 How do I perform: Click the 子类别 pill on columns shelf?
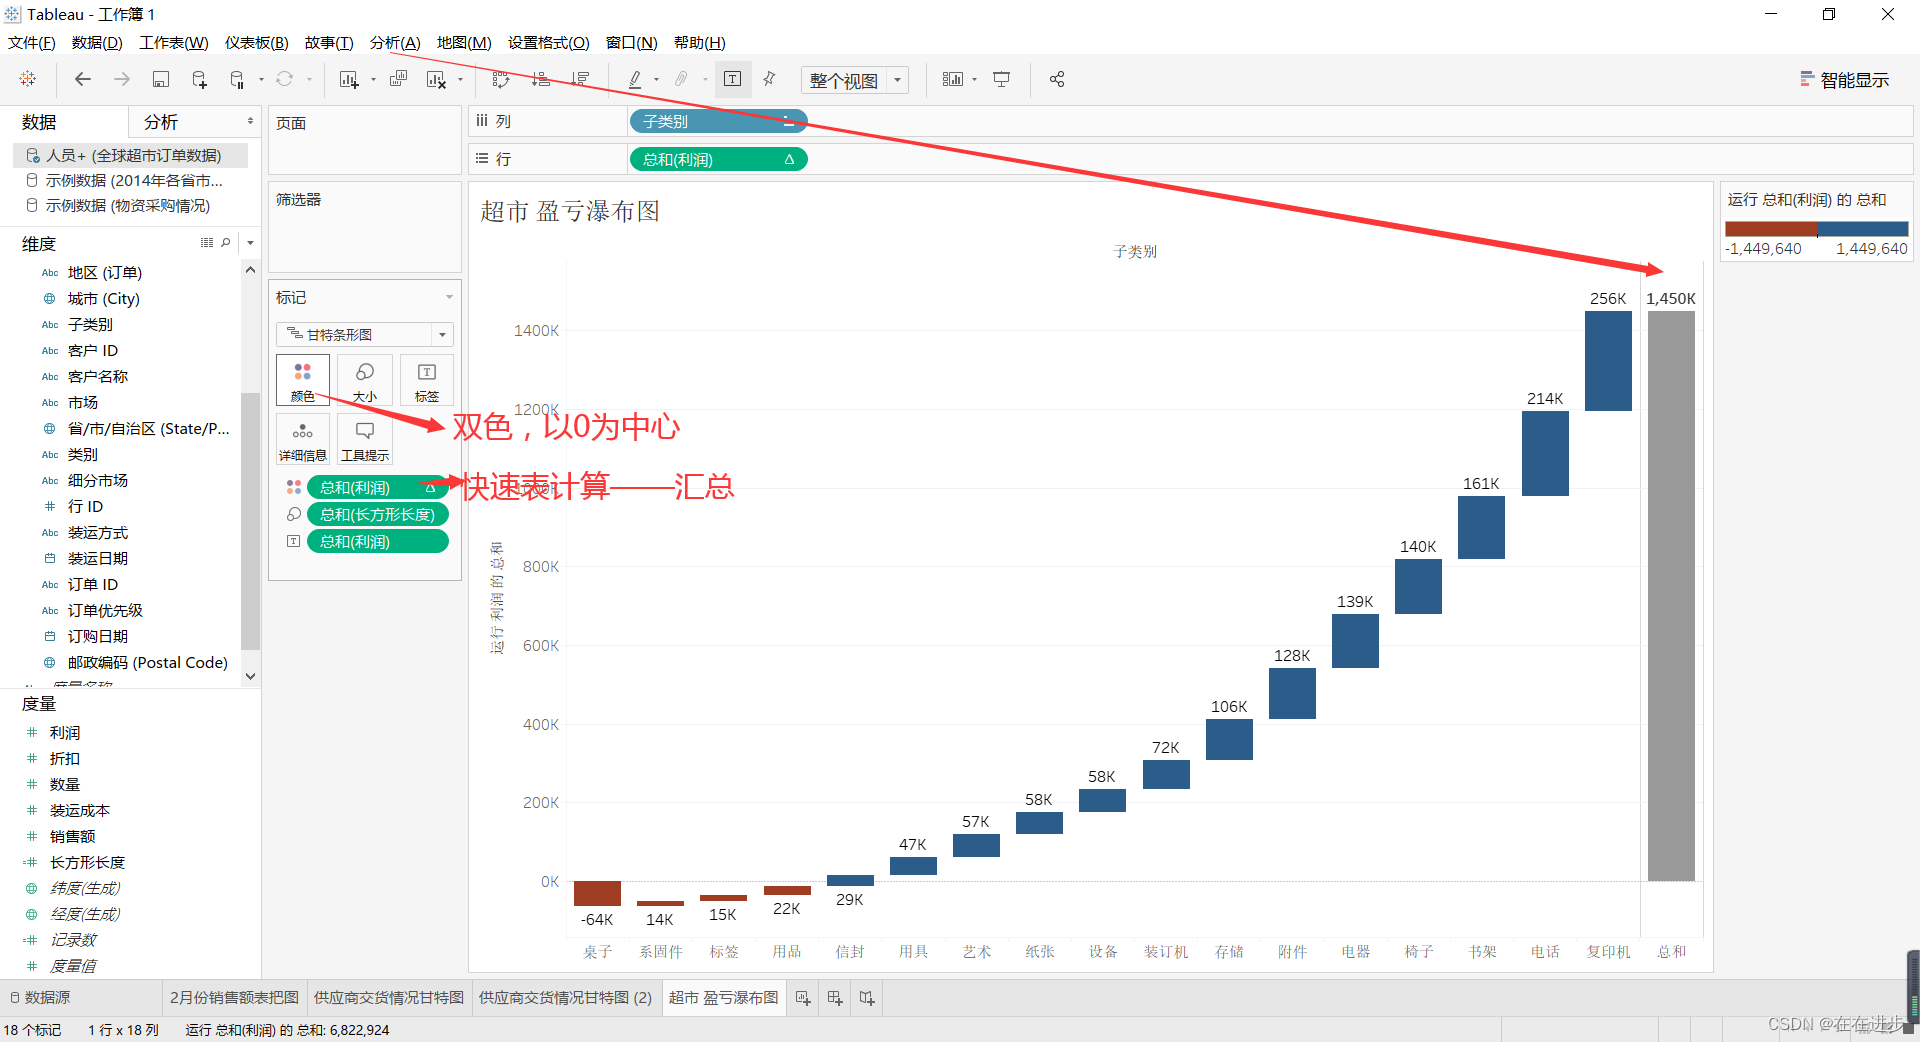tap(718, 121)
